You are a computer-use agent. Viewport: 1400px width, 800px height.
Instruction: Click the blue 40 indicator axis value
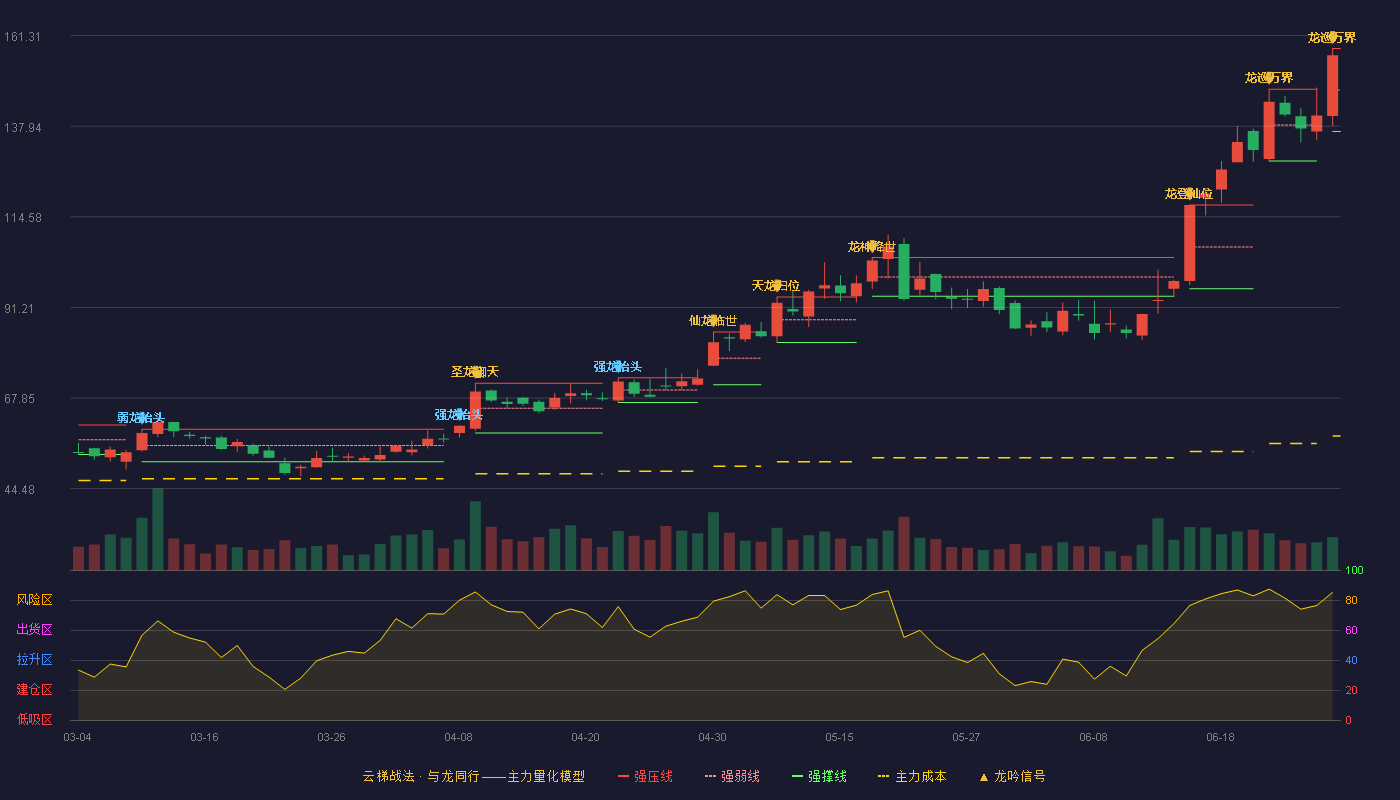(x=1351, y=661)
